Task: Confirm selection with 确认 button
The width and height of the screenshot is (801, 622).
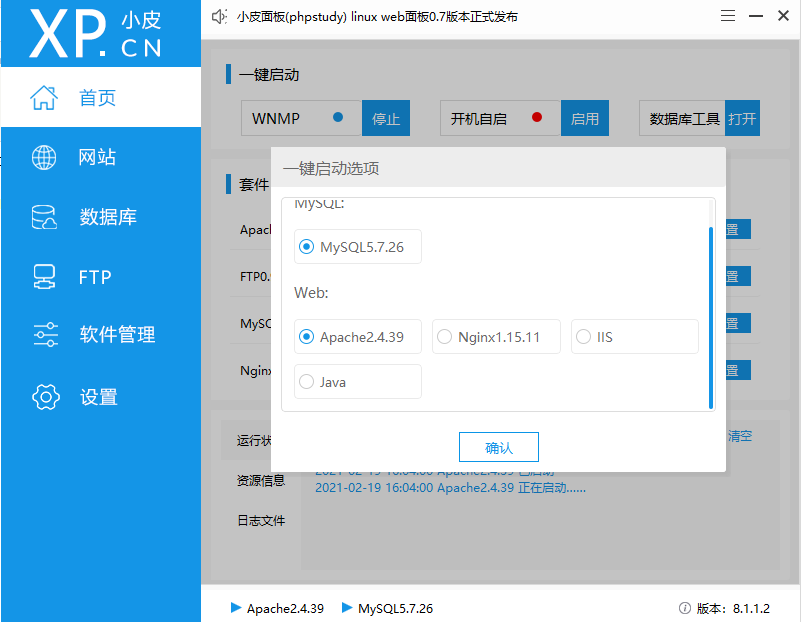Action: (498, 446)
